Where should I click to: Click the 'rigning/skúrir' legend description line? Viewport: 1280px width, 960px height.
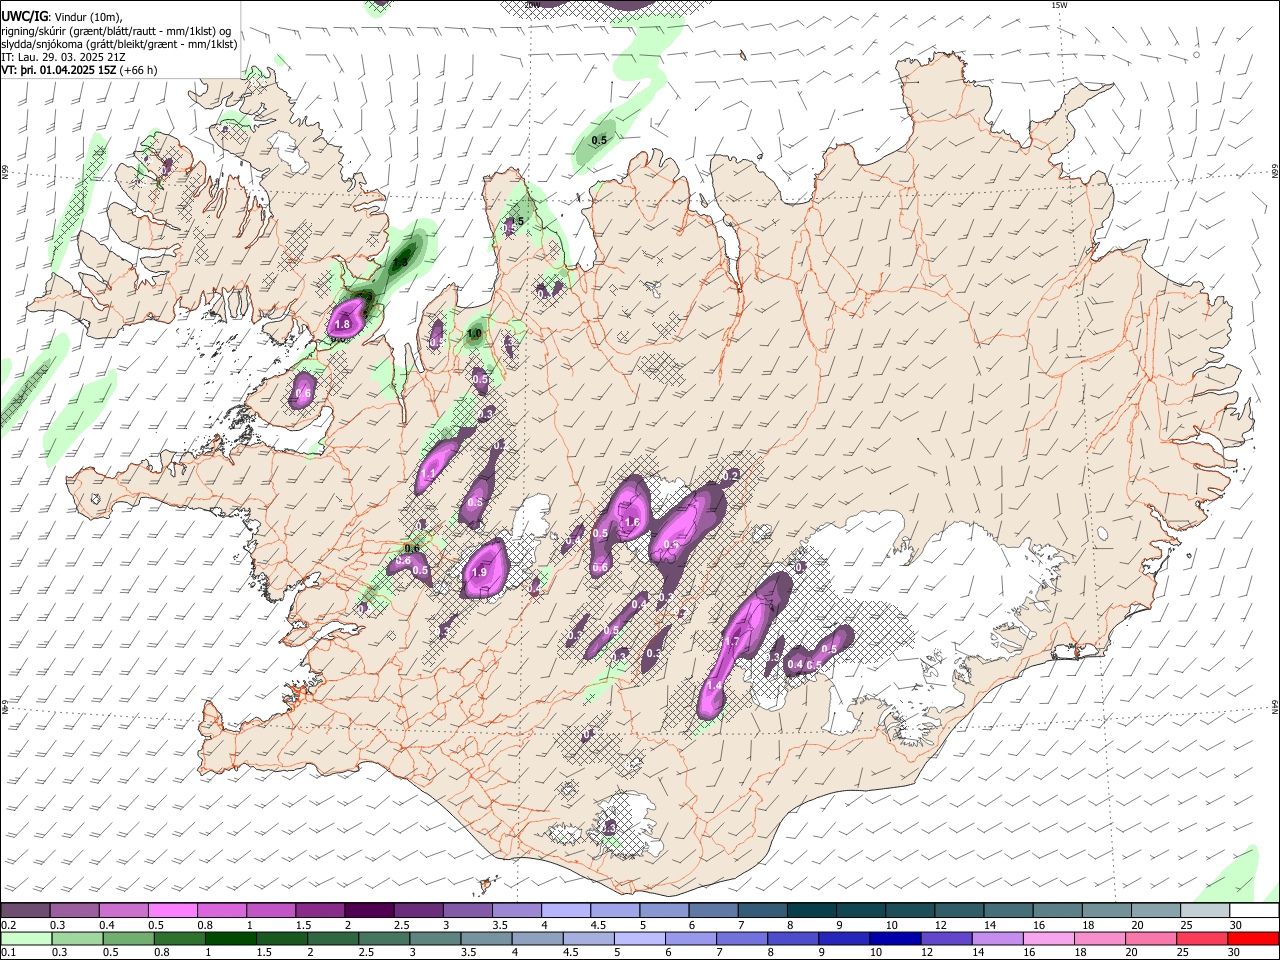(116, 30)
